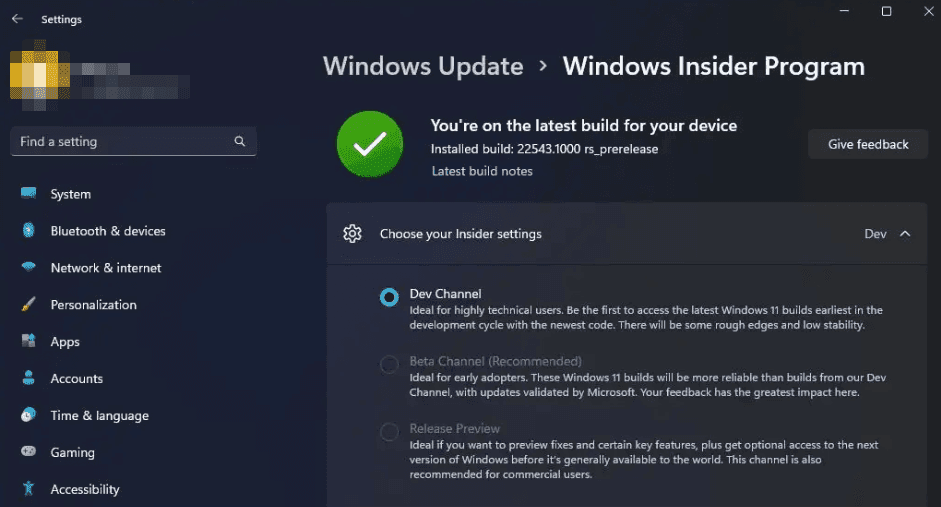This screenshot has height=507, width=941.
Task: Select the Dev Channel radio button
Action: point(389,297)
